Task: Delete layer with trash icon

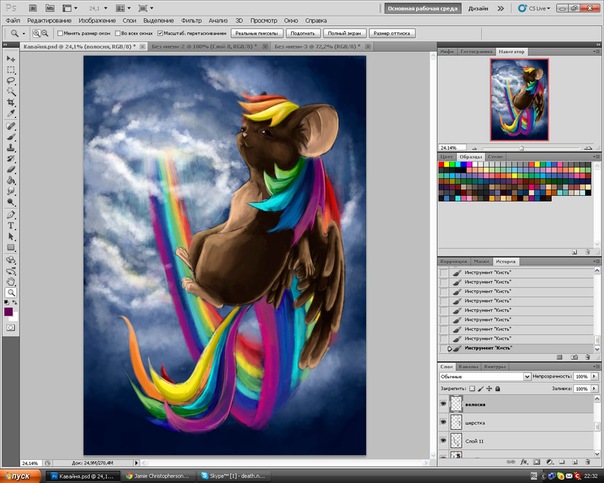Action: [x=587, y=461]
